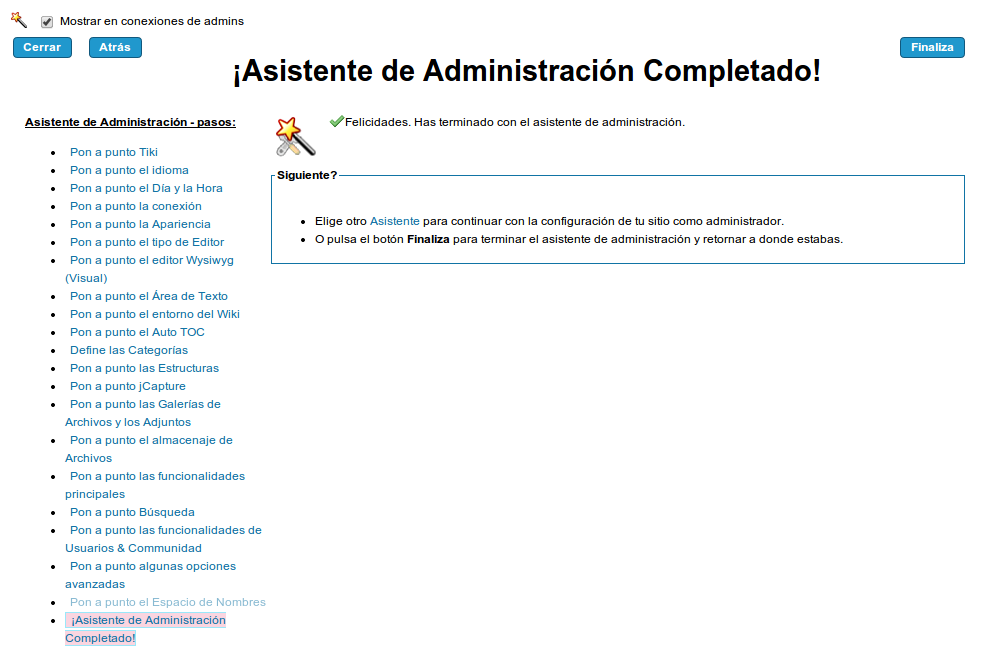Click the large admin wizard wand icon
Image resolution: width=993 pixels, height=669 pixels.
[295, 136]
